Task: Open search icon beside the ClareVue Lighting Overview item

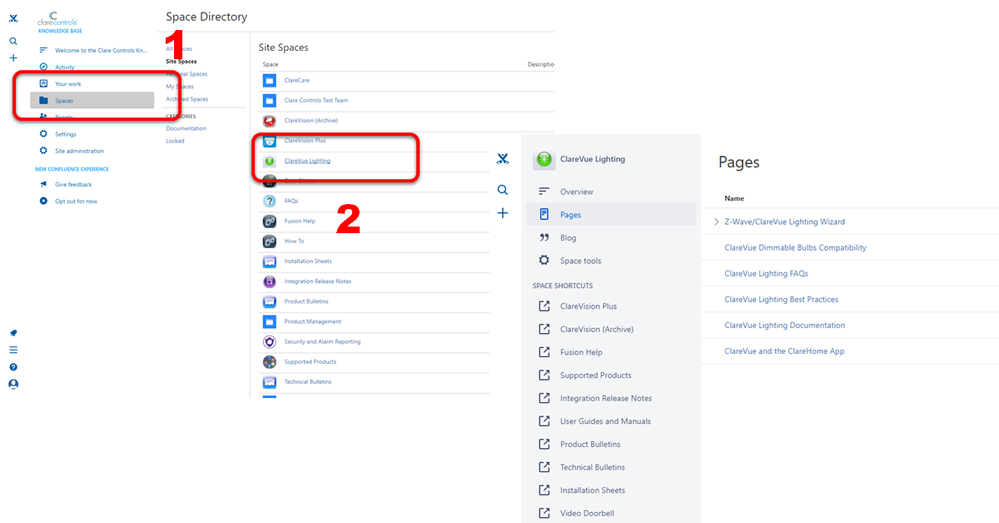Action: [503, 190]
